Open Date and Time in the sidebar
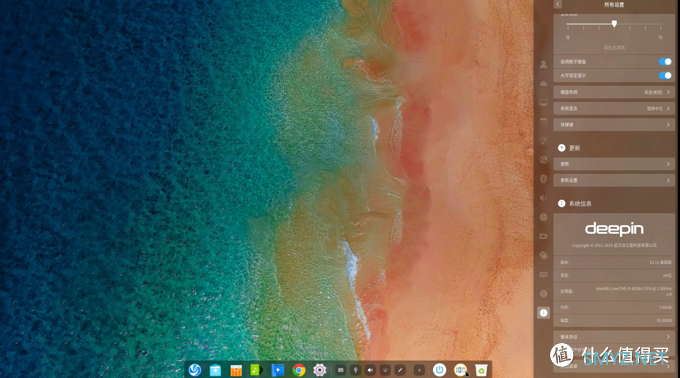 (x=543, y=217)
